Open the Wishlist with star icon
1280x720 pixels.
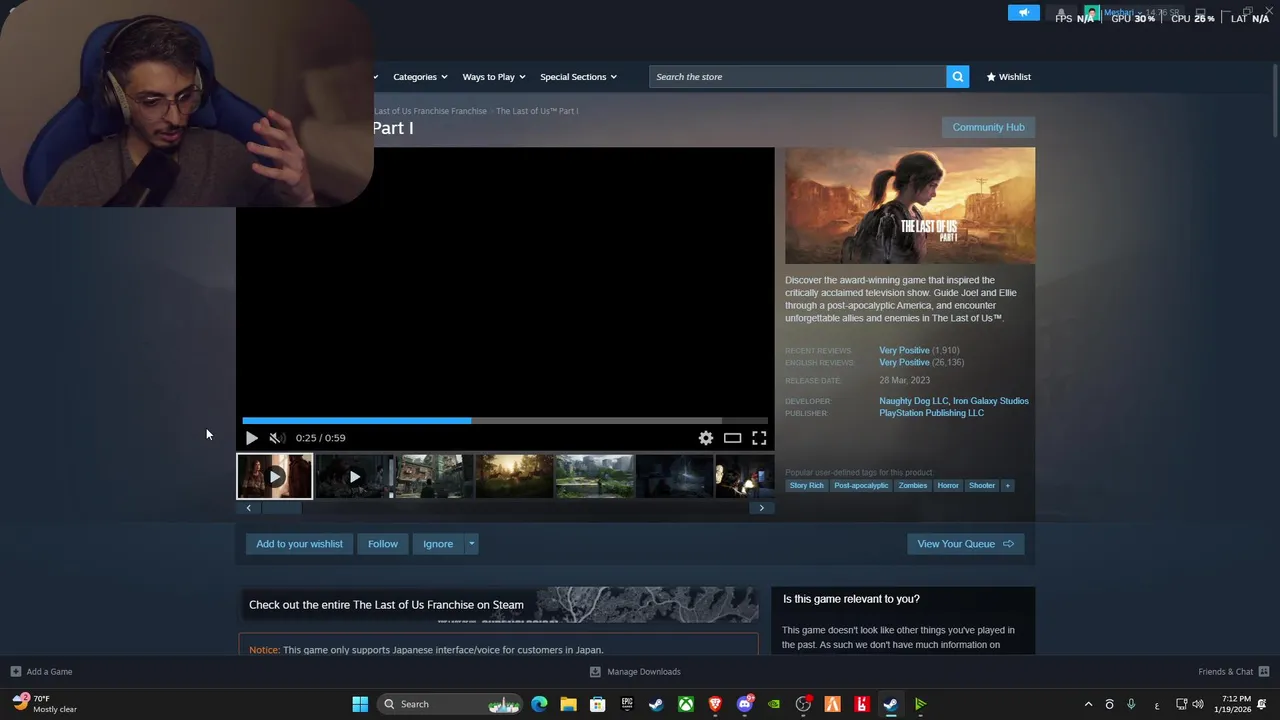1008,77
